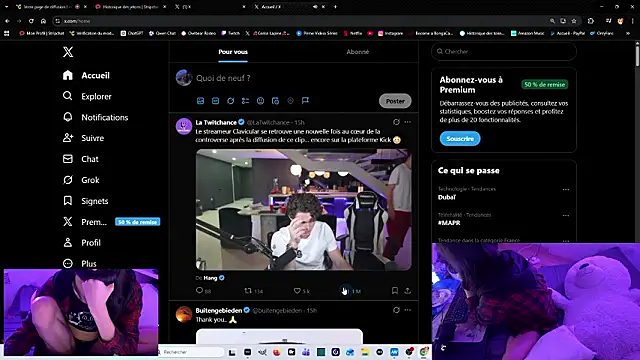Mute the Accueil / X tab audio

click(x=315, y=7)
